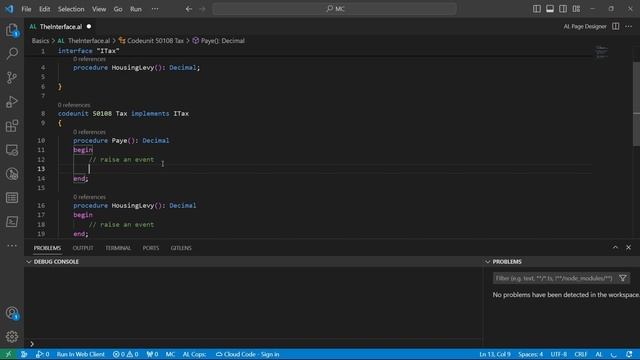Open the Selection menu
The image size is (640, 360).
pyautogui.click(x=71, y=9)
